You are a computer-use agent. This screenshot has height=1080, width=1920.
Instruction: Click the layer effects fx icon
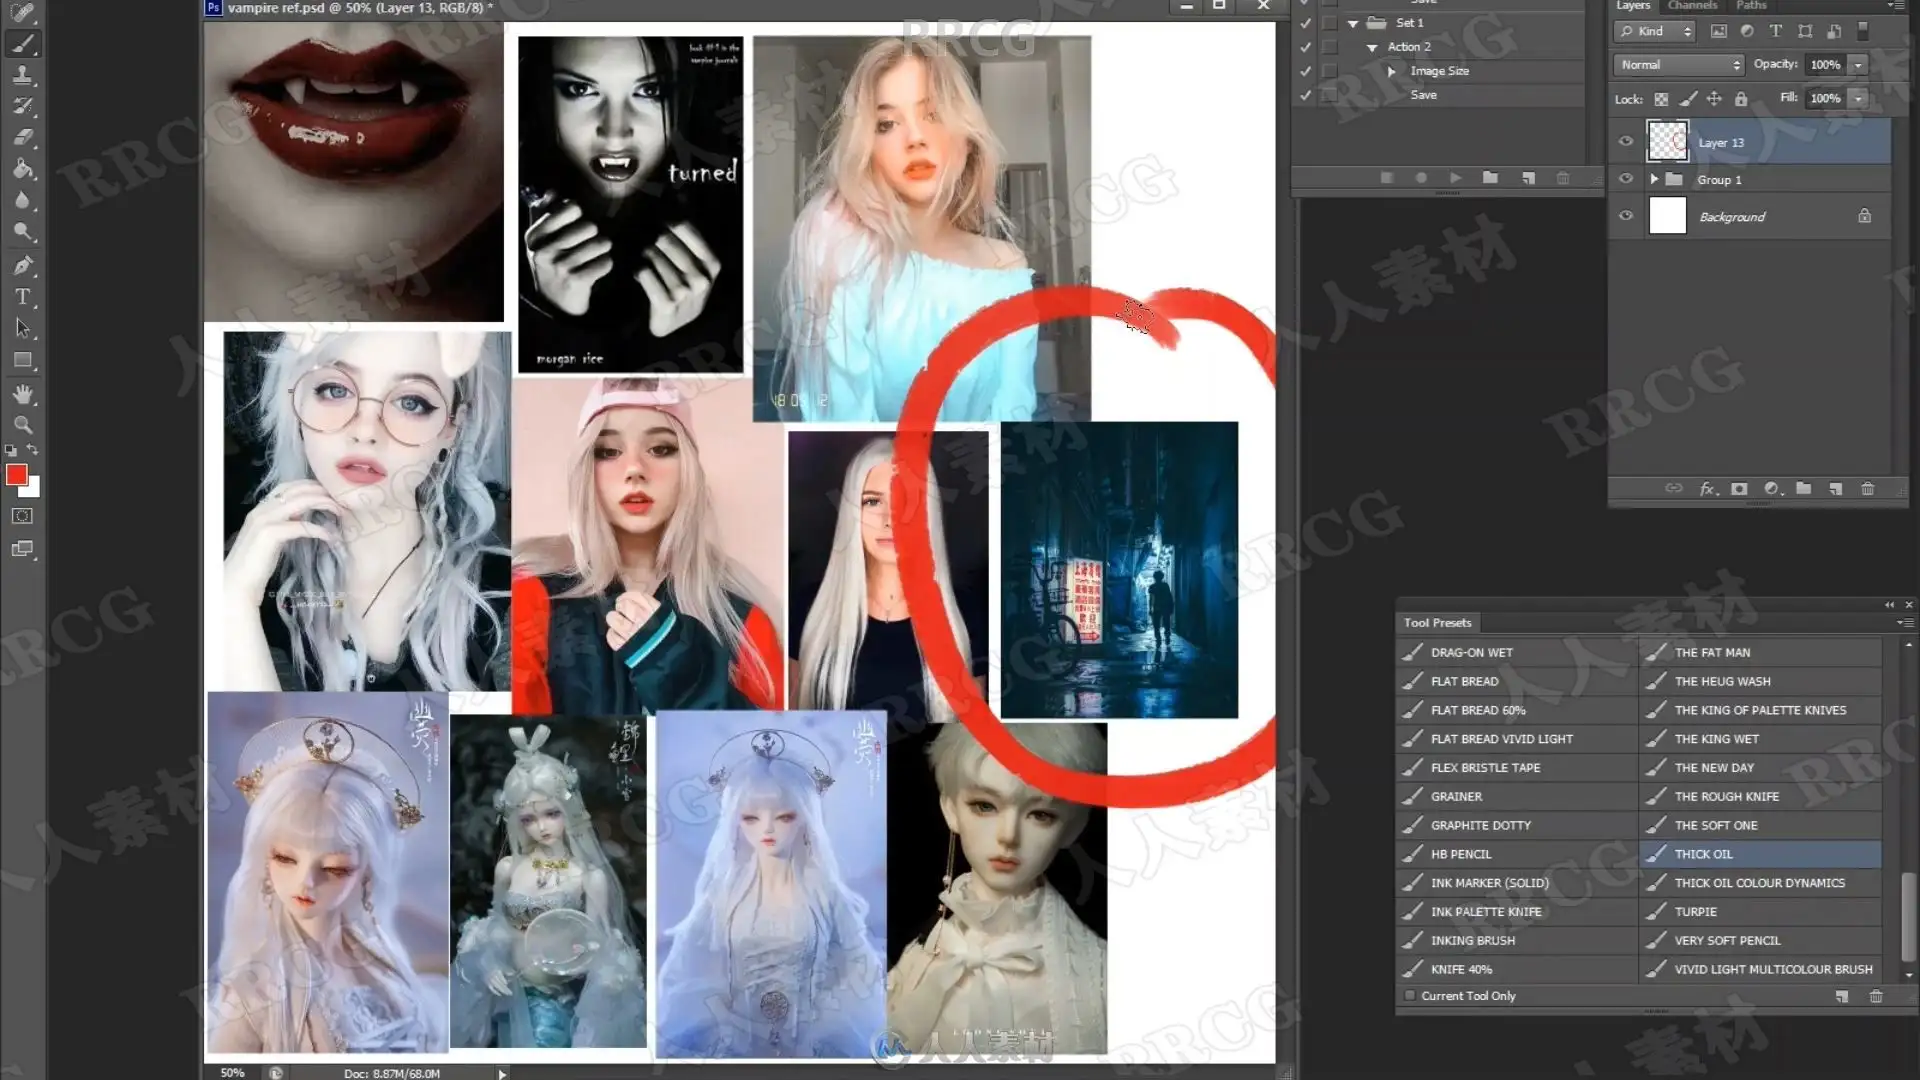pos(1708,489)
